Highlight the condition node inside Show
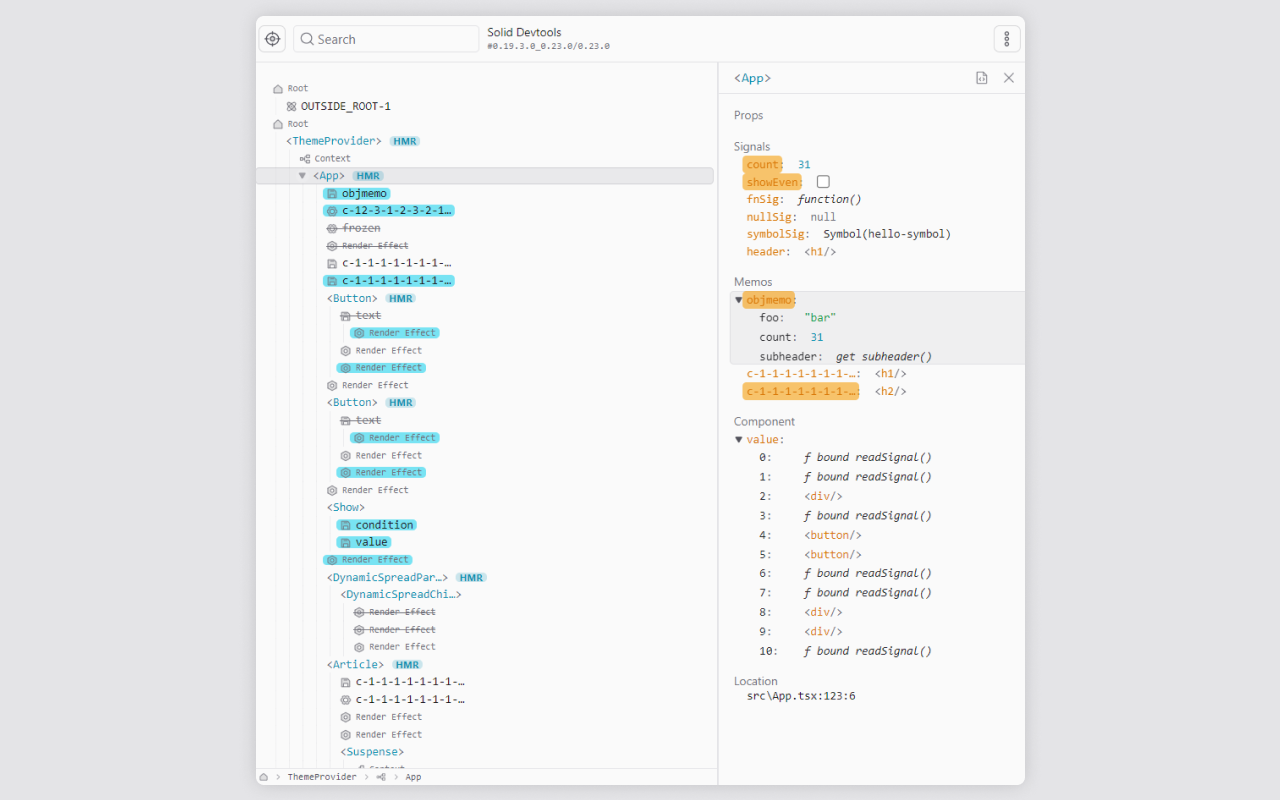The height and width of the screenshot is (800, 1280). tap(383, 524)
